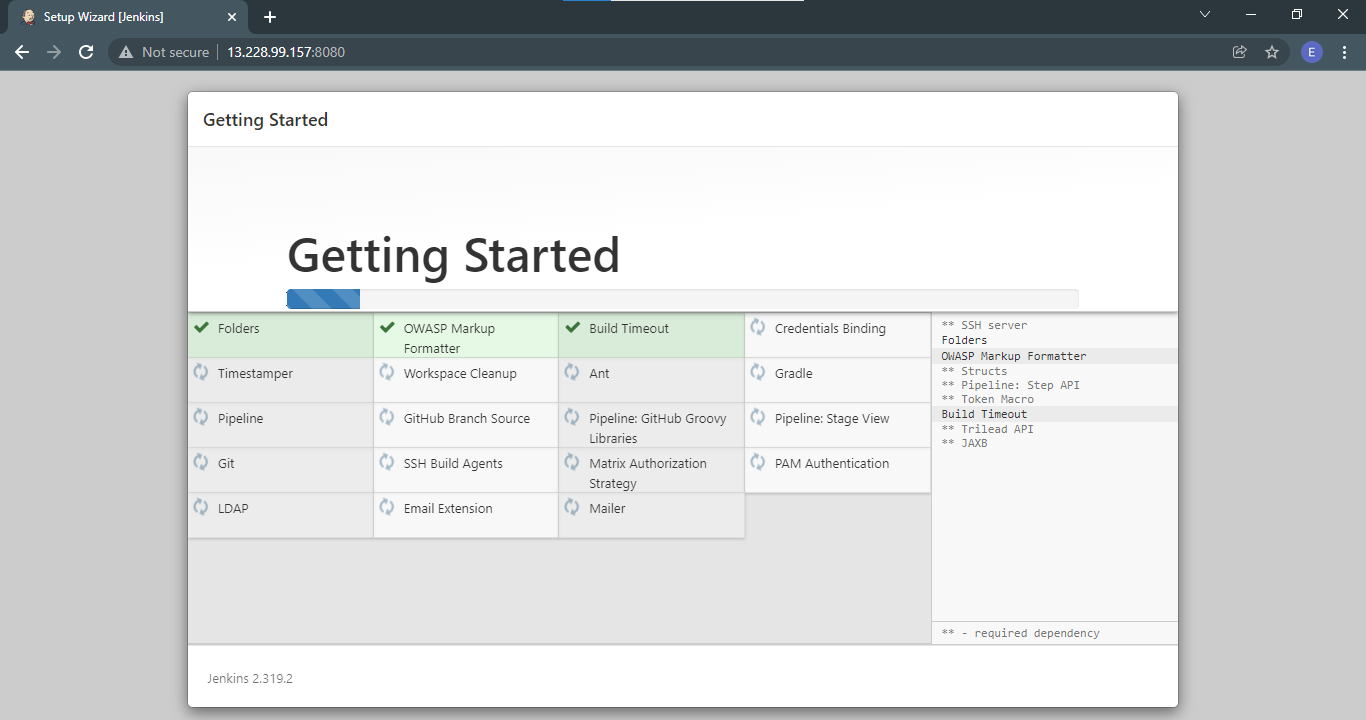Viewport: 1366px width, 720px height.
Task: Click the LDAP plugin label
Action: 233,508
